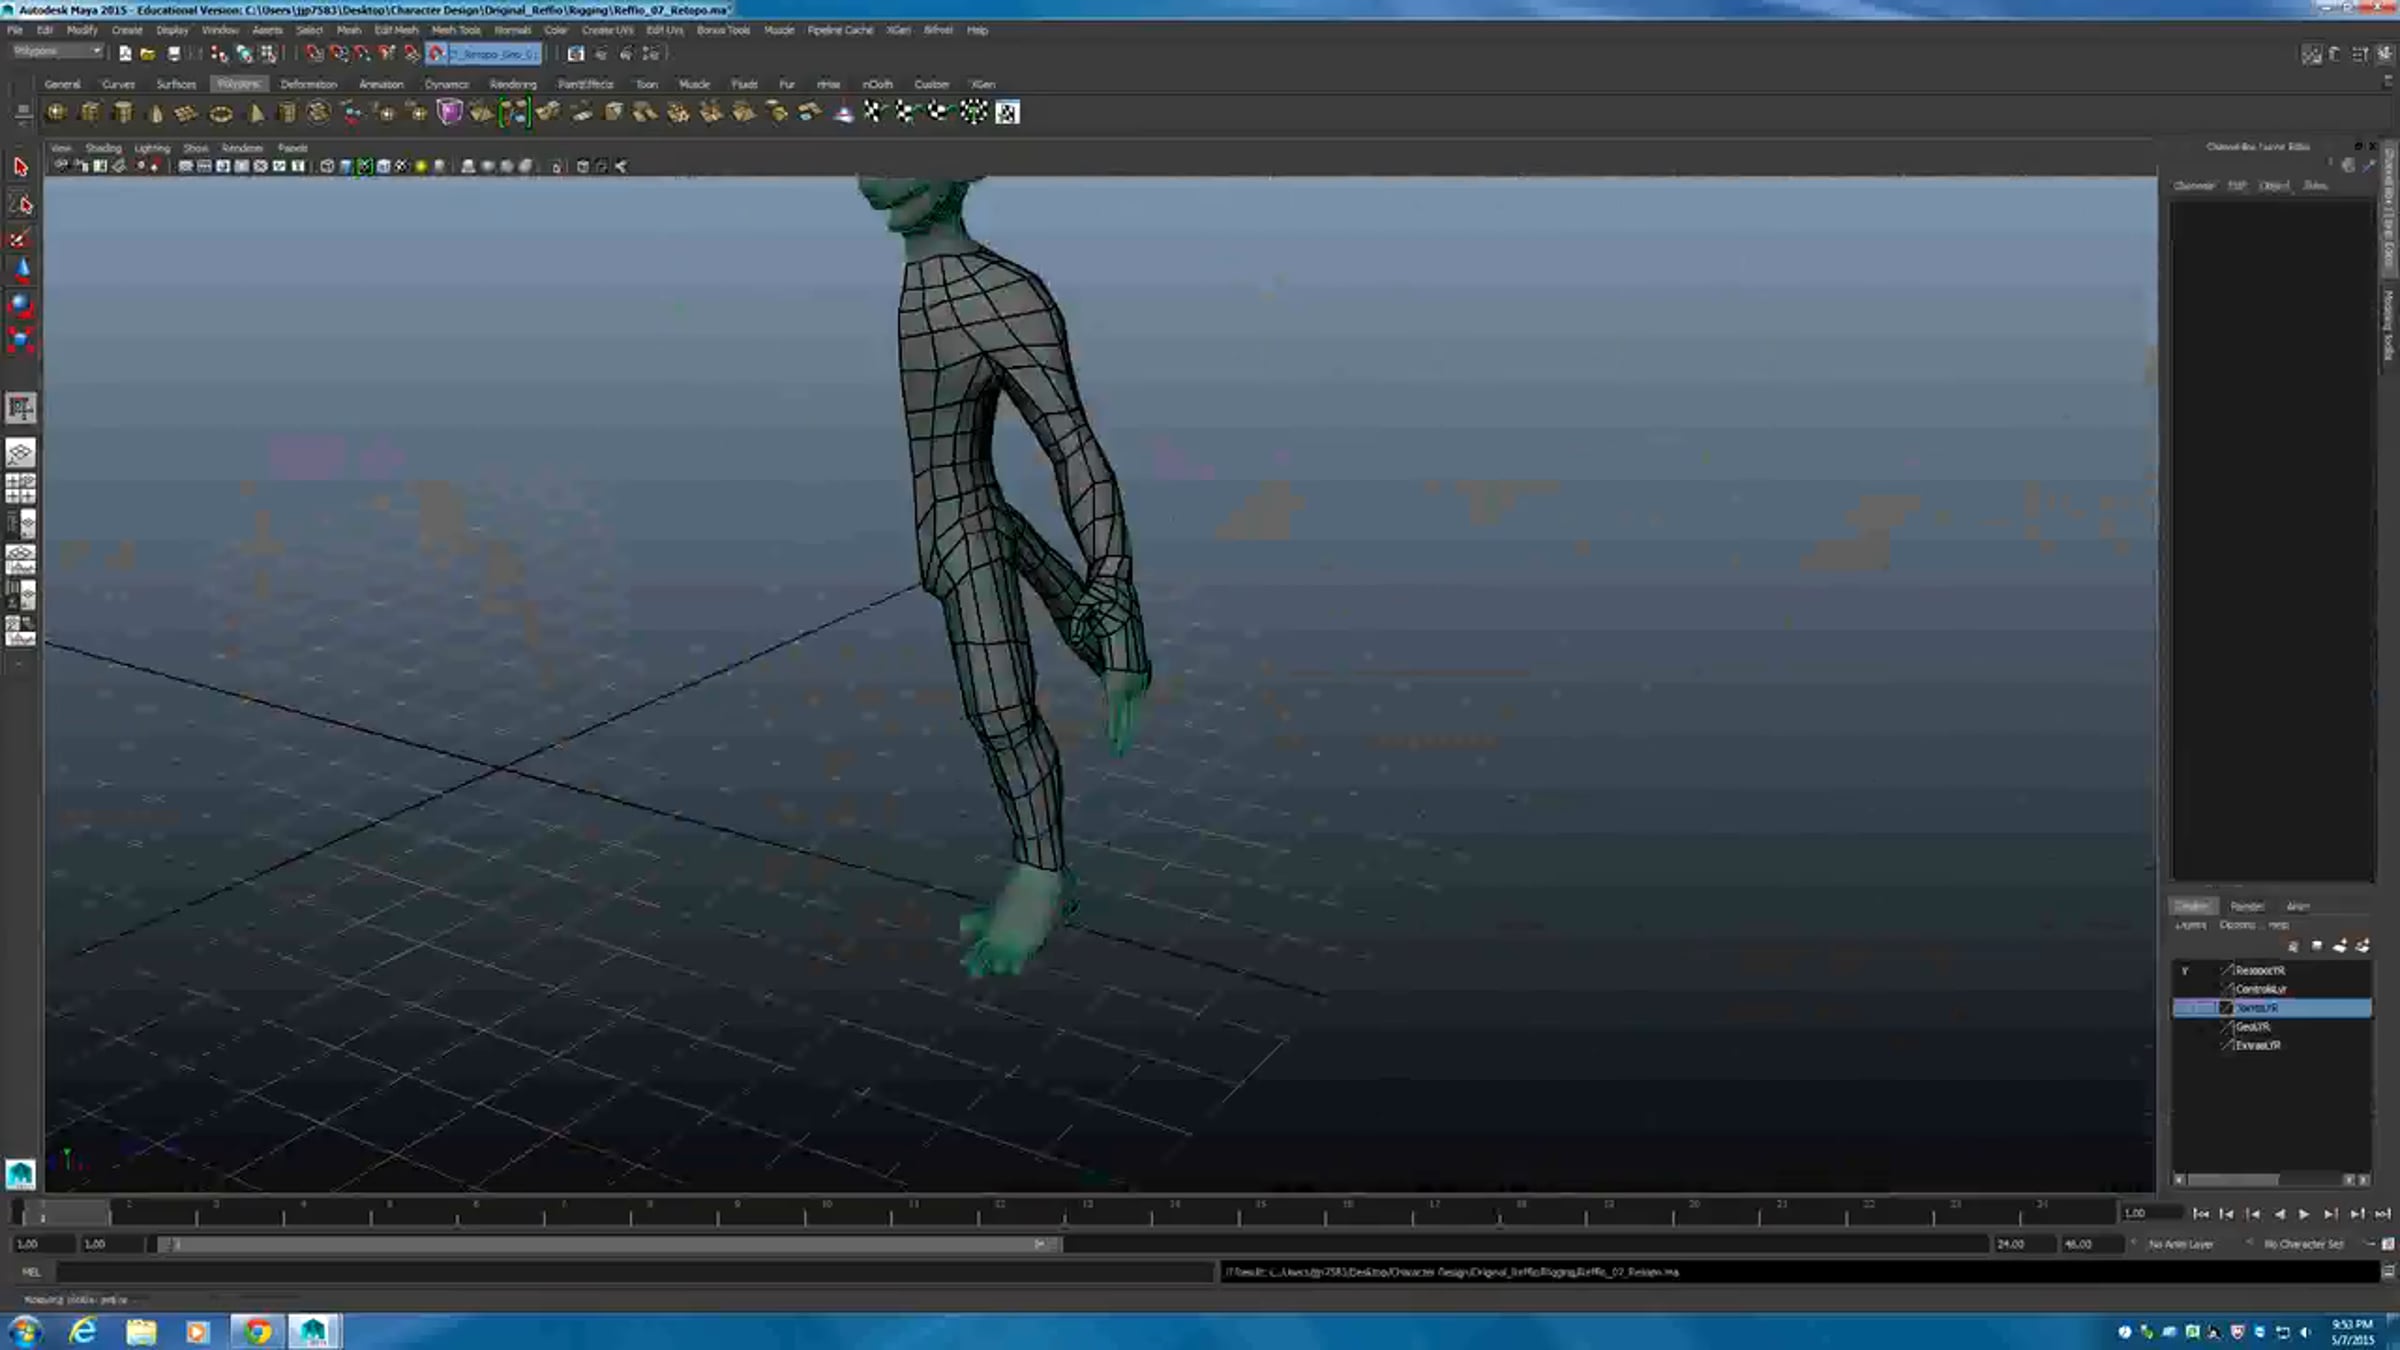Toggle the wireframe on shaded viewport button

tap(364, 167)
